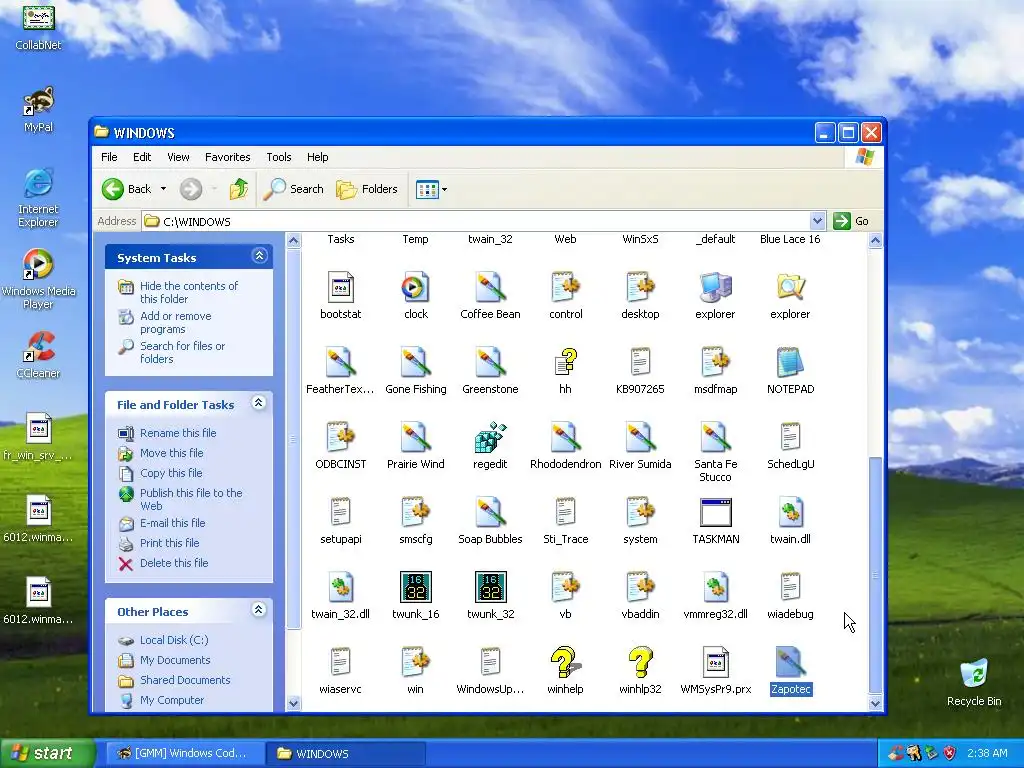Select the setupapi log file icon
Viewport: 1024px width, 768px height.
point(340,513)
